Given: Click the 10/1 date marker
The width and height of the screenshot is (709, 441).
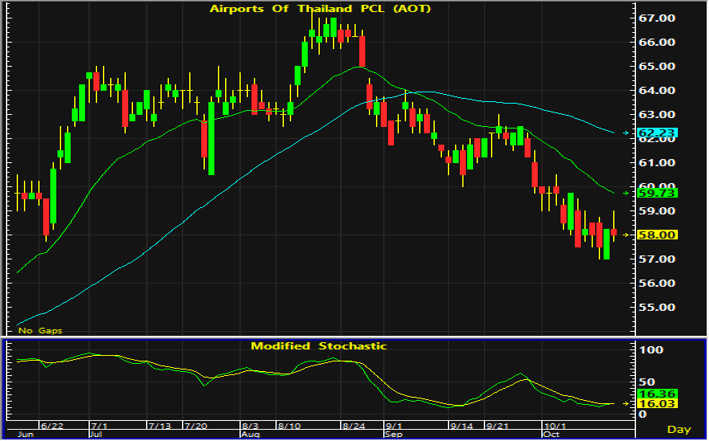Looking at the screenshot, I should click(555, 426).
